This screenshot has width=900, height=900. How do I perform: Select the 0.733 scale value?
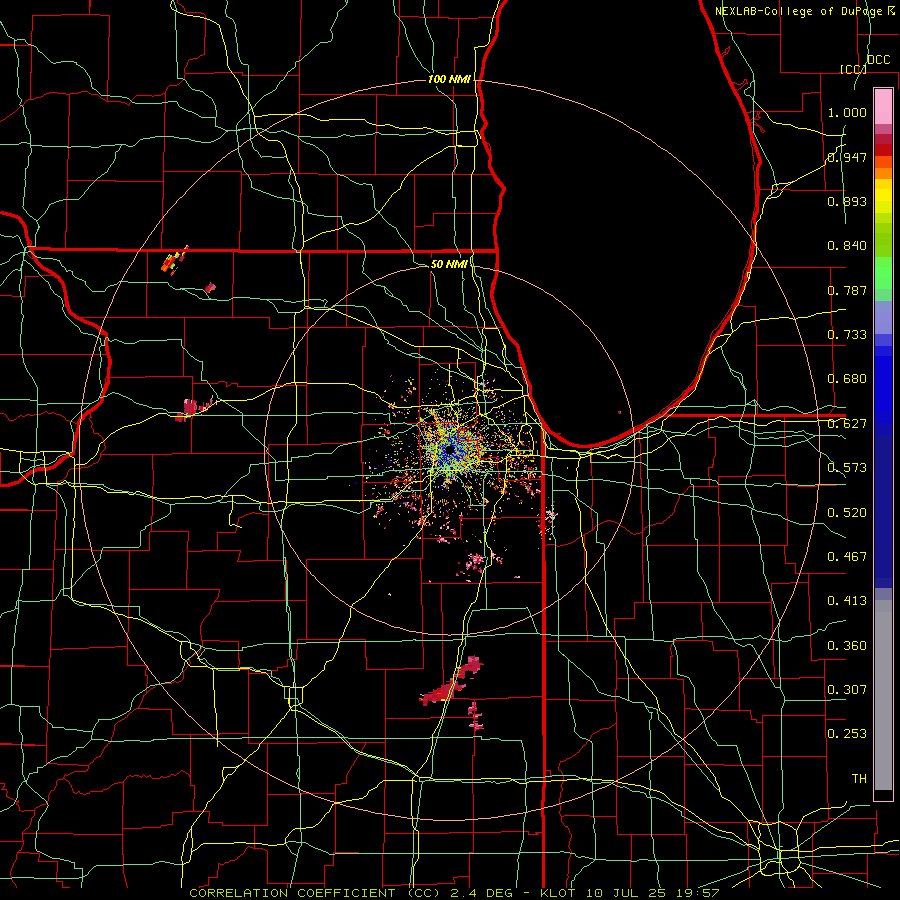[x=847, y=335]
